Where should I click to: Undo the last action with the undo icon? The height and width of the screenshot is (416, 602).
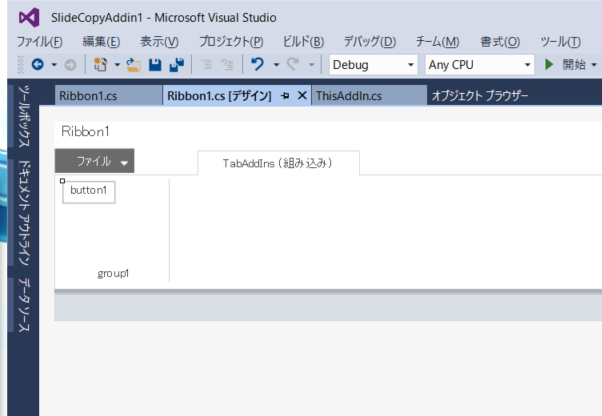[x=258, y=64]
